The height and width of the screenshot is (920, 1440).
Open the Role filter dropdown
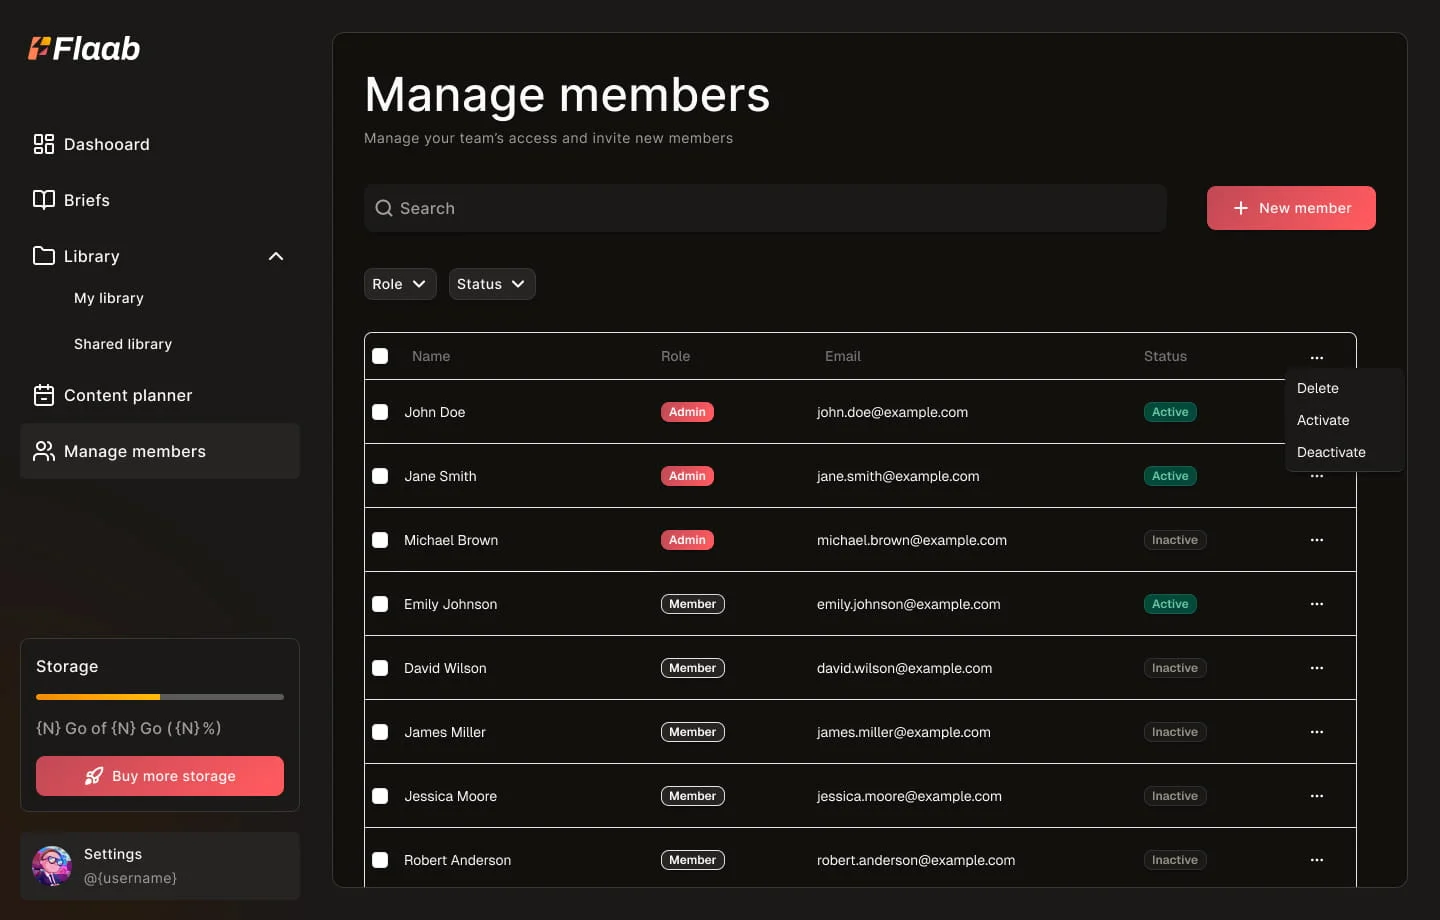pos(400,284)
